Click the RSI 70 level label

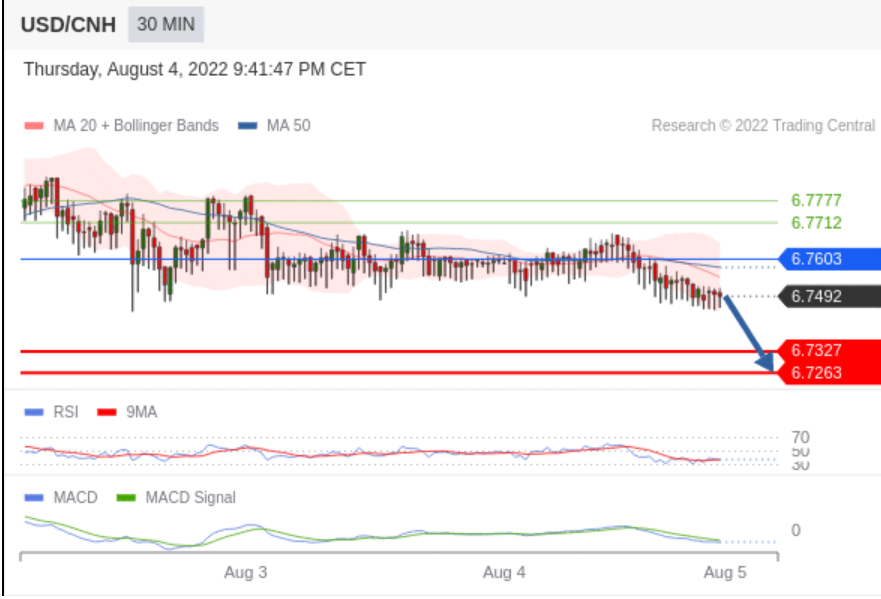tap(801, 437)
